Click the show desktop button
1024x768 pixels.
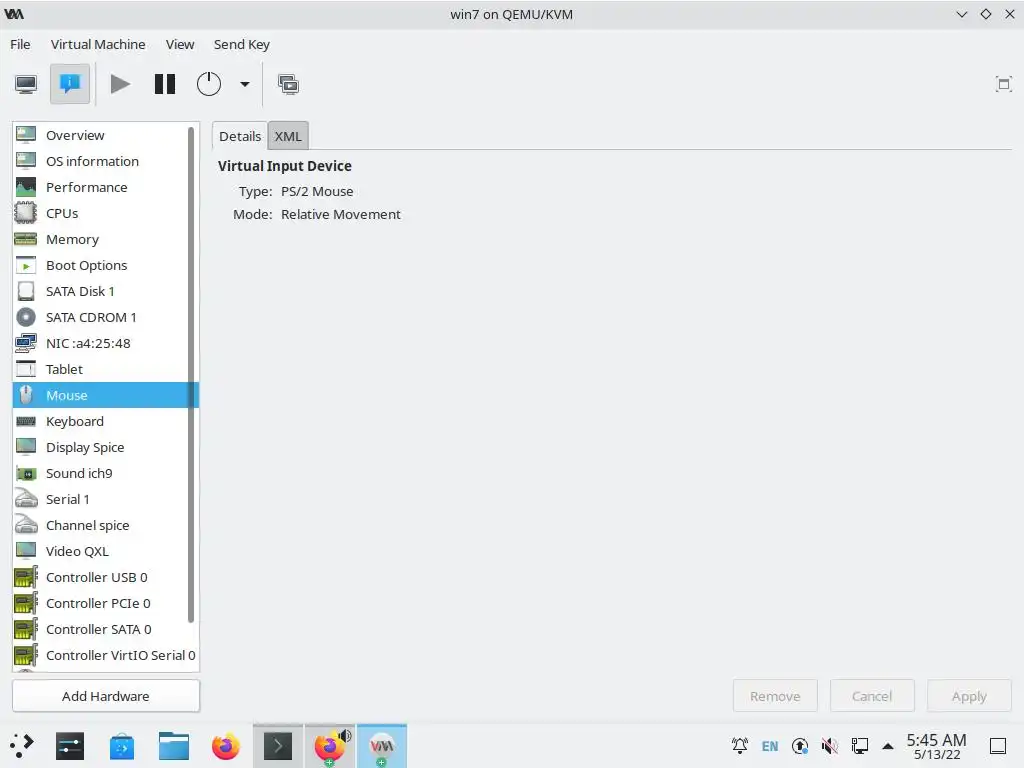[998, 746]
